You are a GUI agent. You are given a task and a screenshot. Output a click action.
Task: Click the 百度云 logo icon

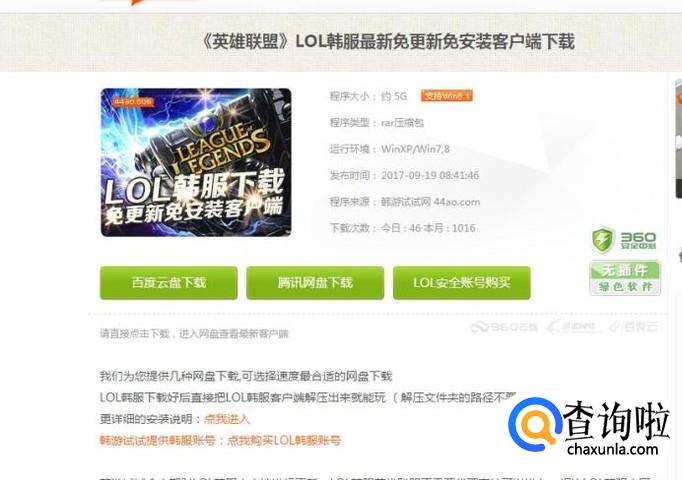tap(634, 327)
